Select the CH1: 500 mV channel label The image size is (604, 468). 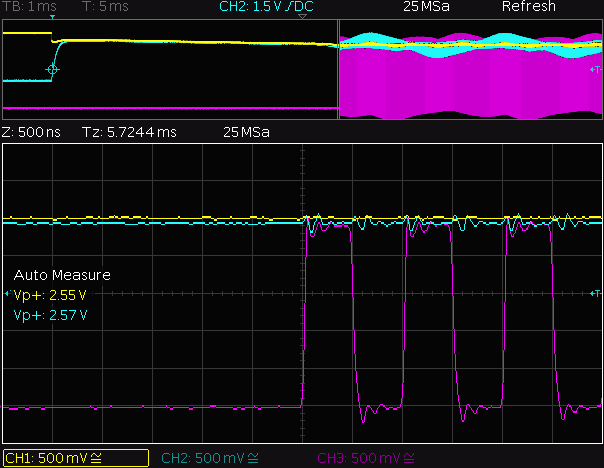[76, 458]
